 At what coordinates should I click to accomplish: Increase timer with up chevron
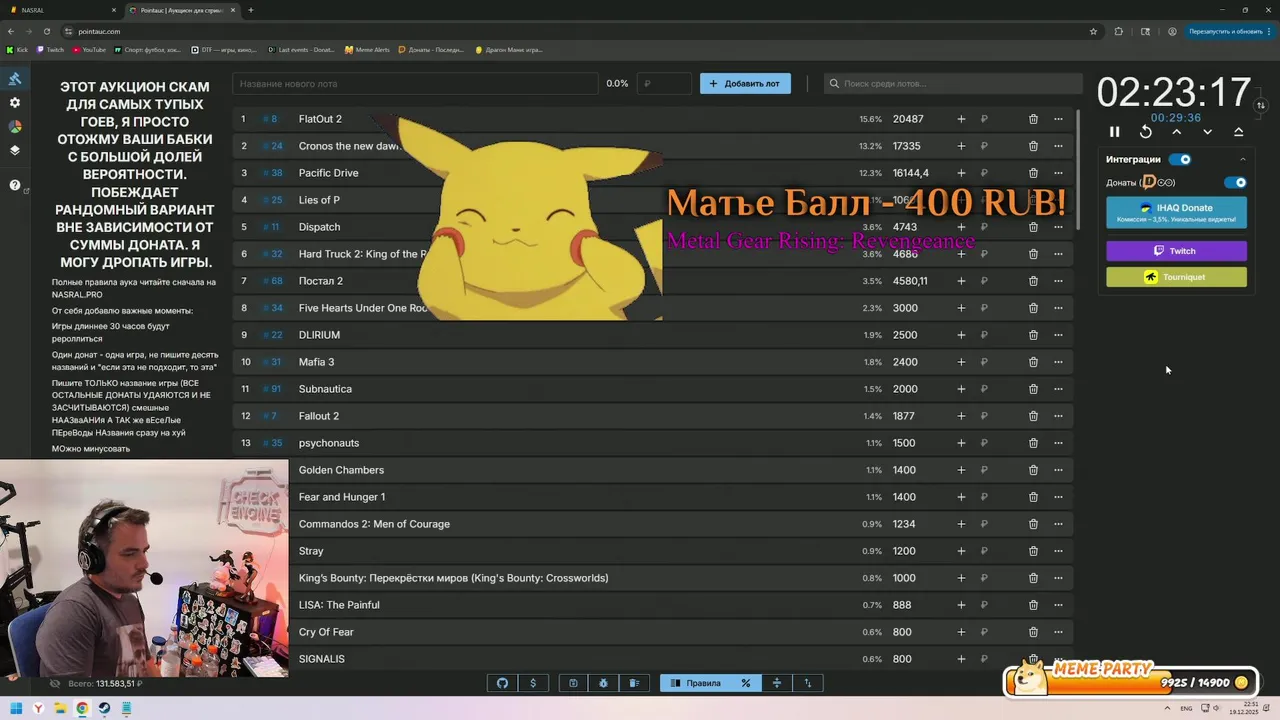point(1177,132)
